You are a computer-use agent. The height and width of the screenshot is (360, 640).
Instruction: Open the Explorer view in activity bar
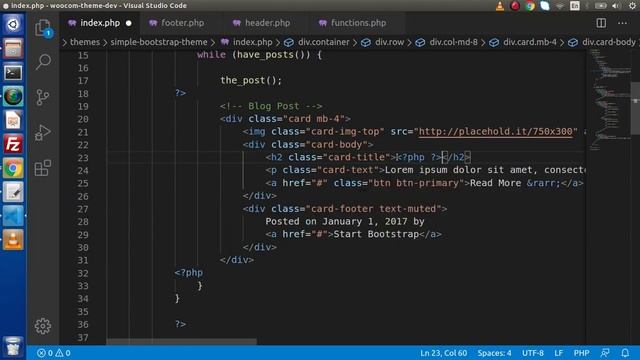click(x=43, y=28)
